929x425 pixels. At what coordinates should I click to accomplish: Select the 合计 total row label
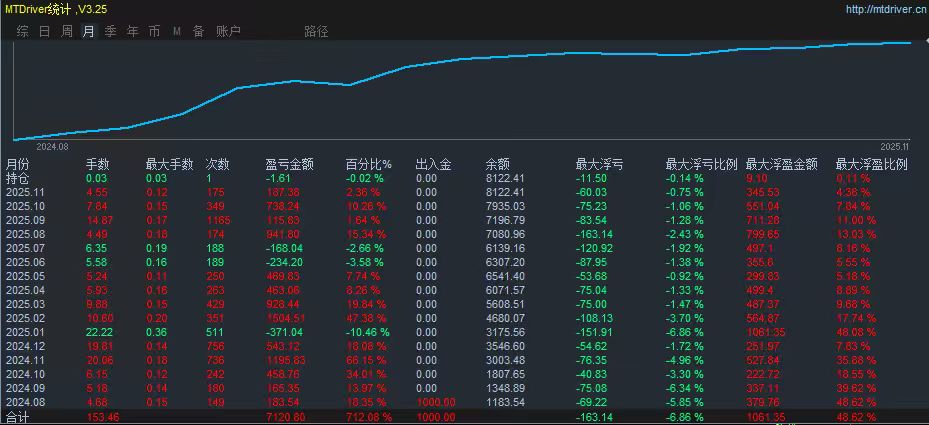[x=17, y=418]
